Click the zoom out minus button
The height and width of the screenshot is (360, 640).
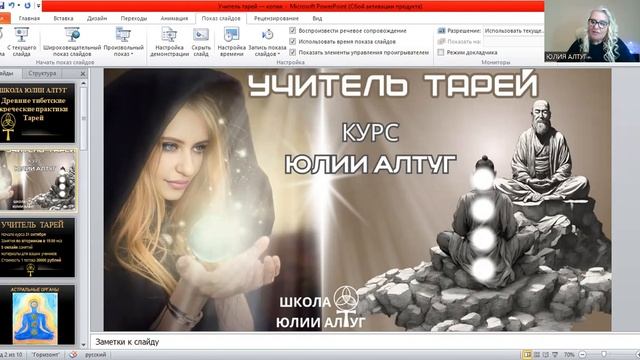(x=582, y=355)
